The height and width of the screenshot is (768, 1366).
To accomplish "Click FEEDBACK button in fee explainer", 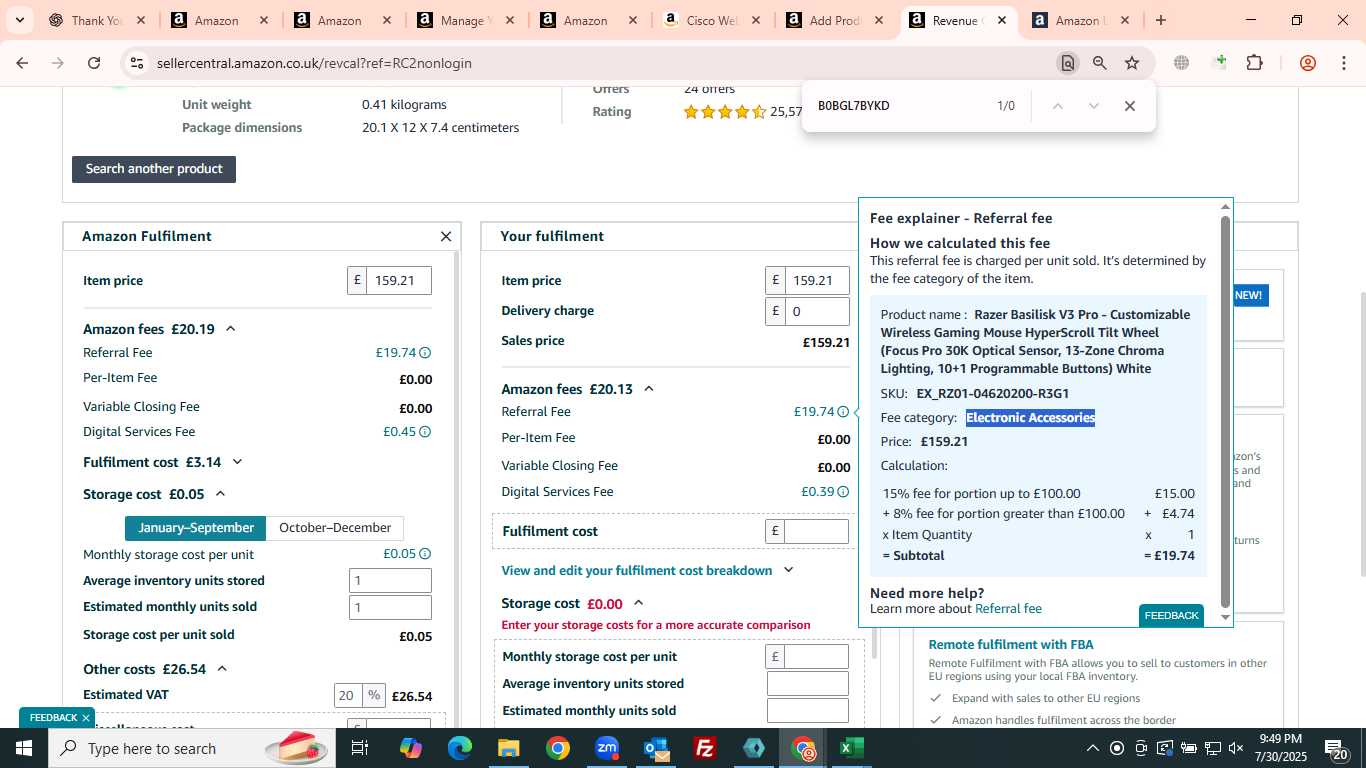I will pos(1171,615).
